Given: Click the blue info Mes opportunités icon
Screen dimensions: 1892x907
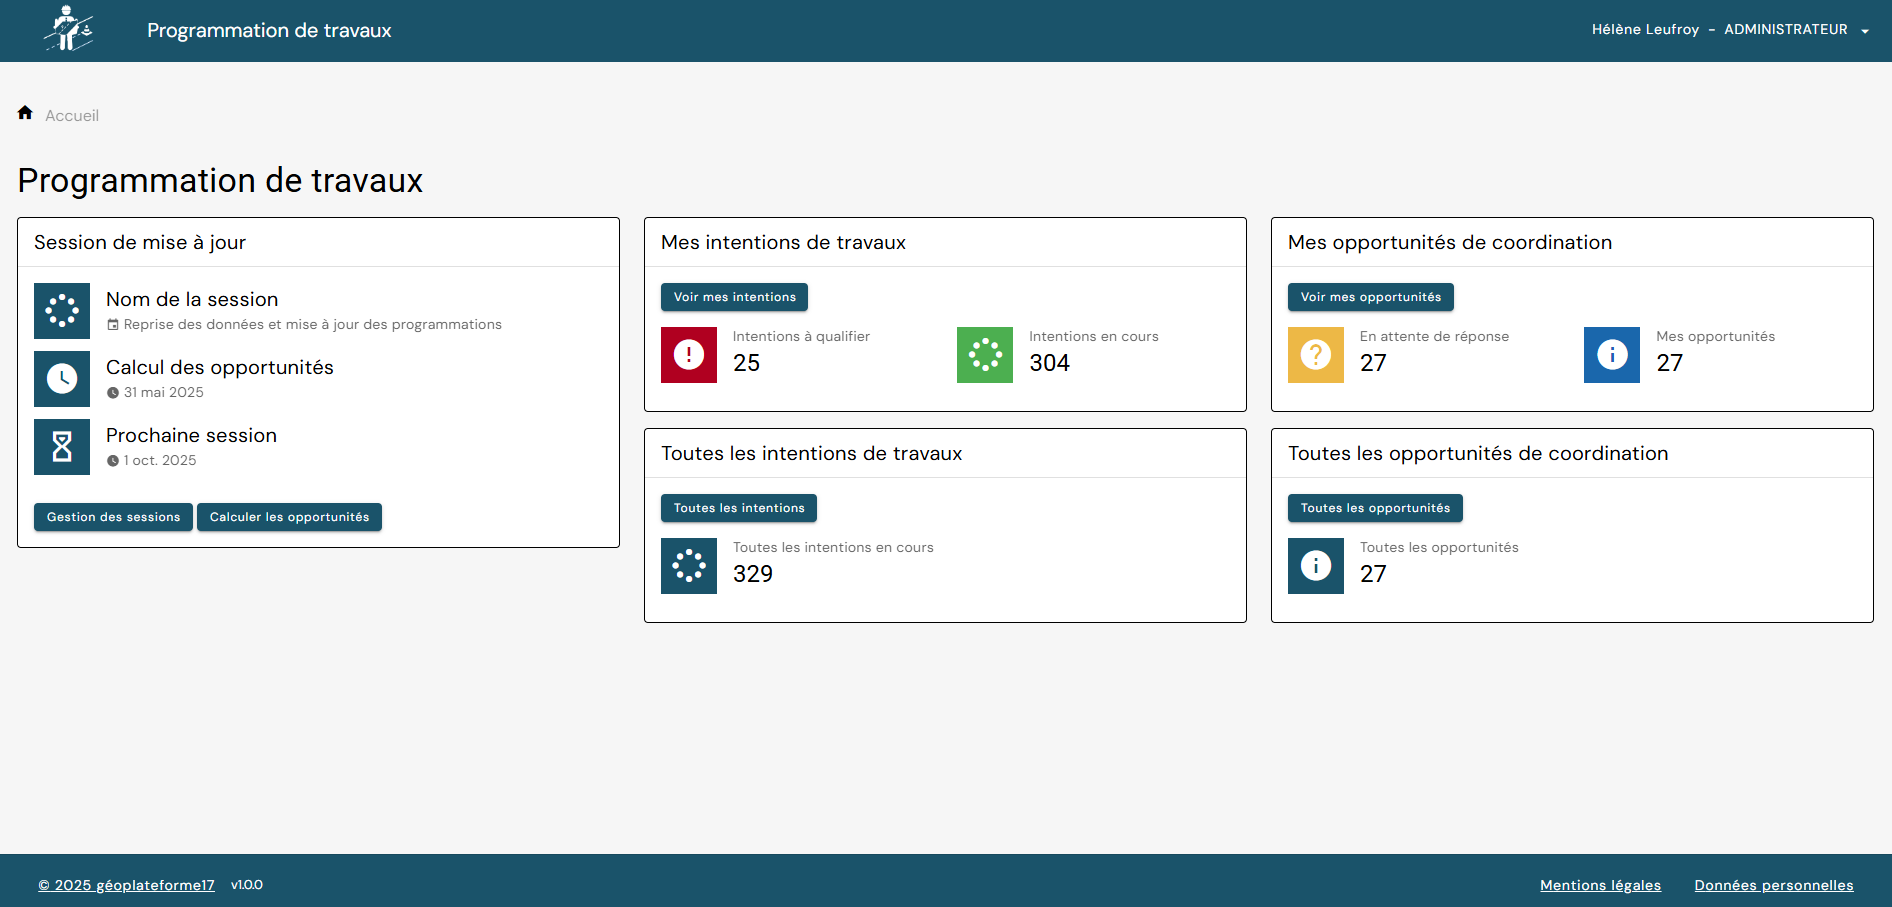Looking at the screenshot, I should (1611, 355).
